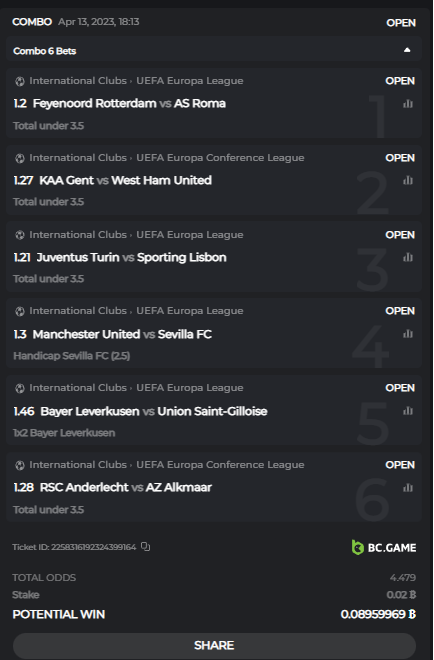Click UEFA Europa Conference League for Gent bet

point(220,158)
